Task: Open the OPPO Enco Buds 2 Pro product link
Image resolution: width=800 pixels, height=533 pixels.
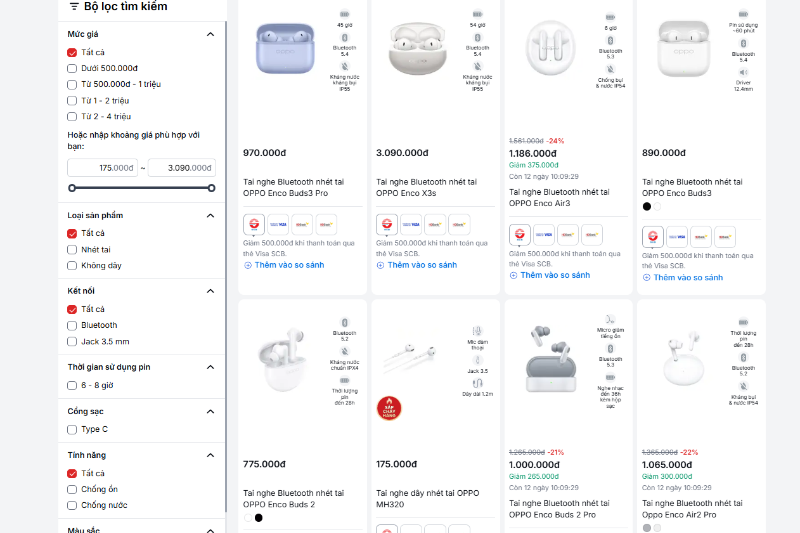Action: [555, 508]
